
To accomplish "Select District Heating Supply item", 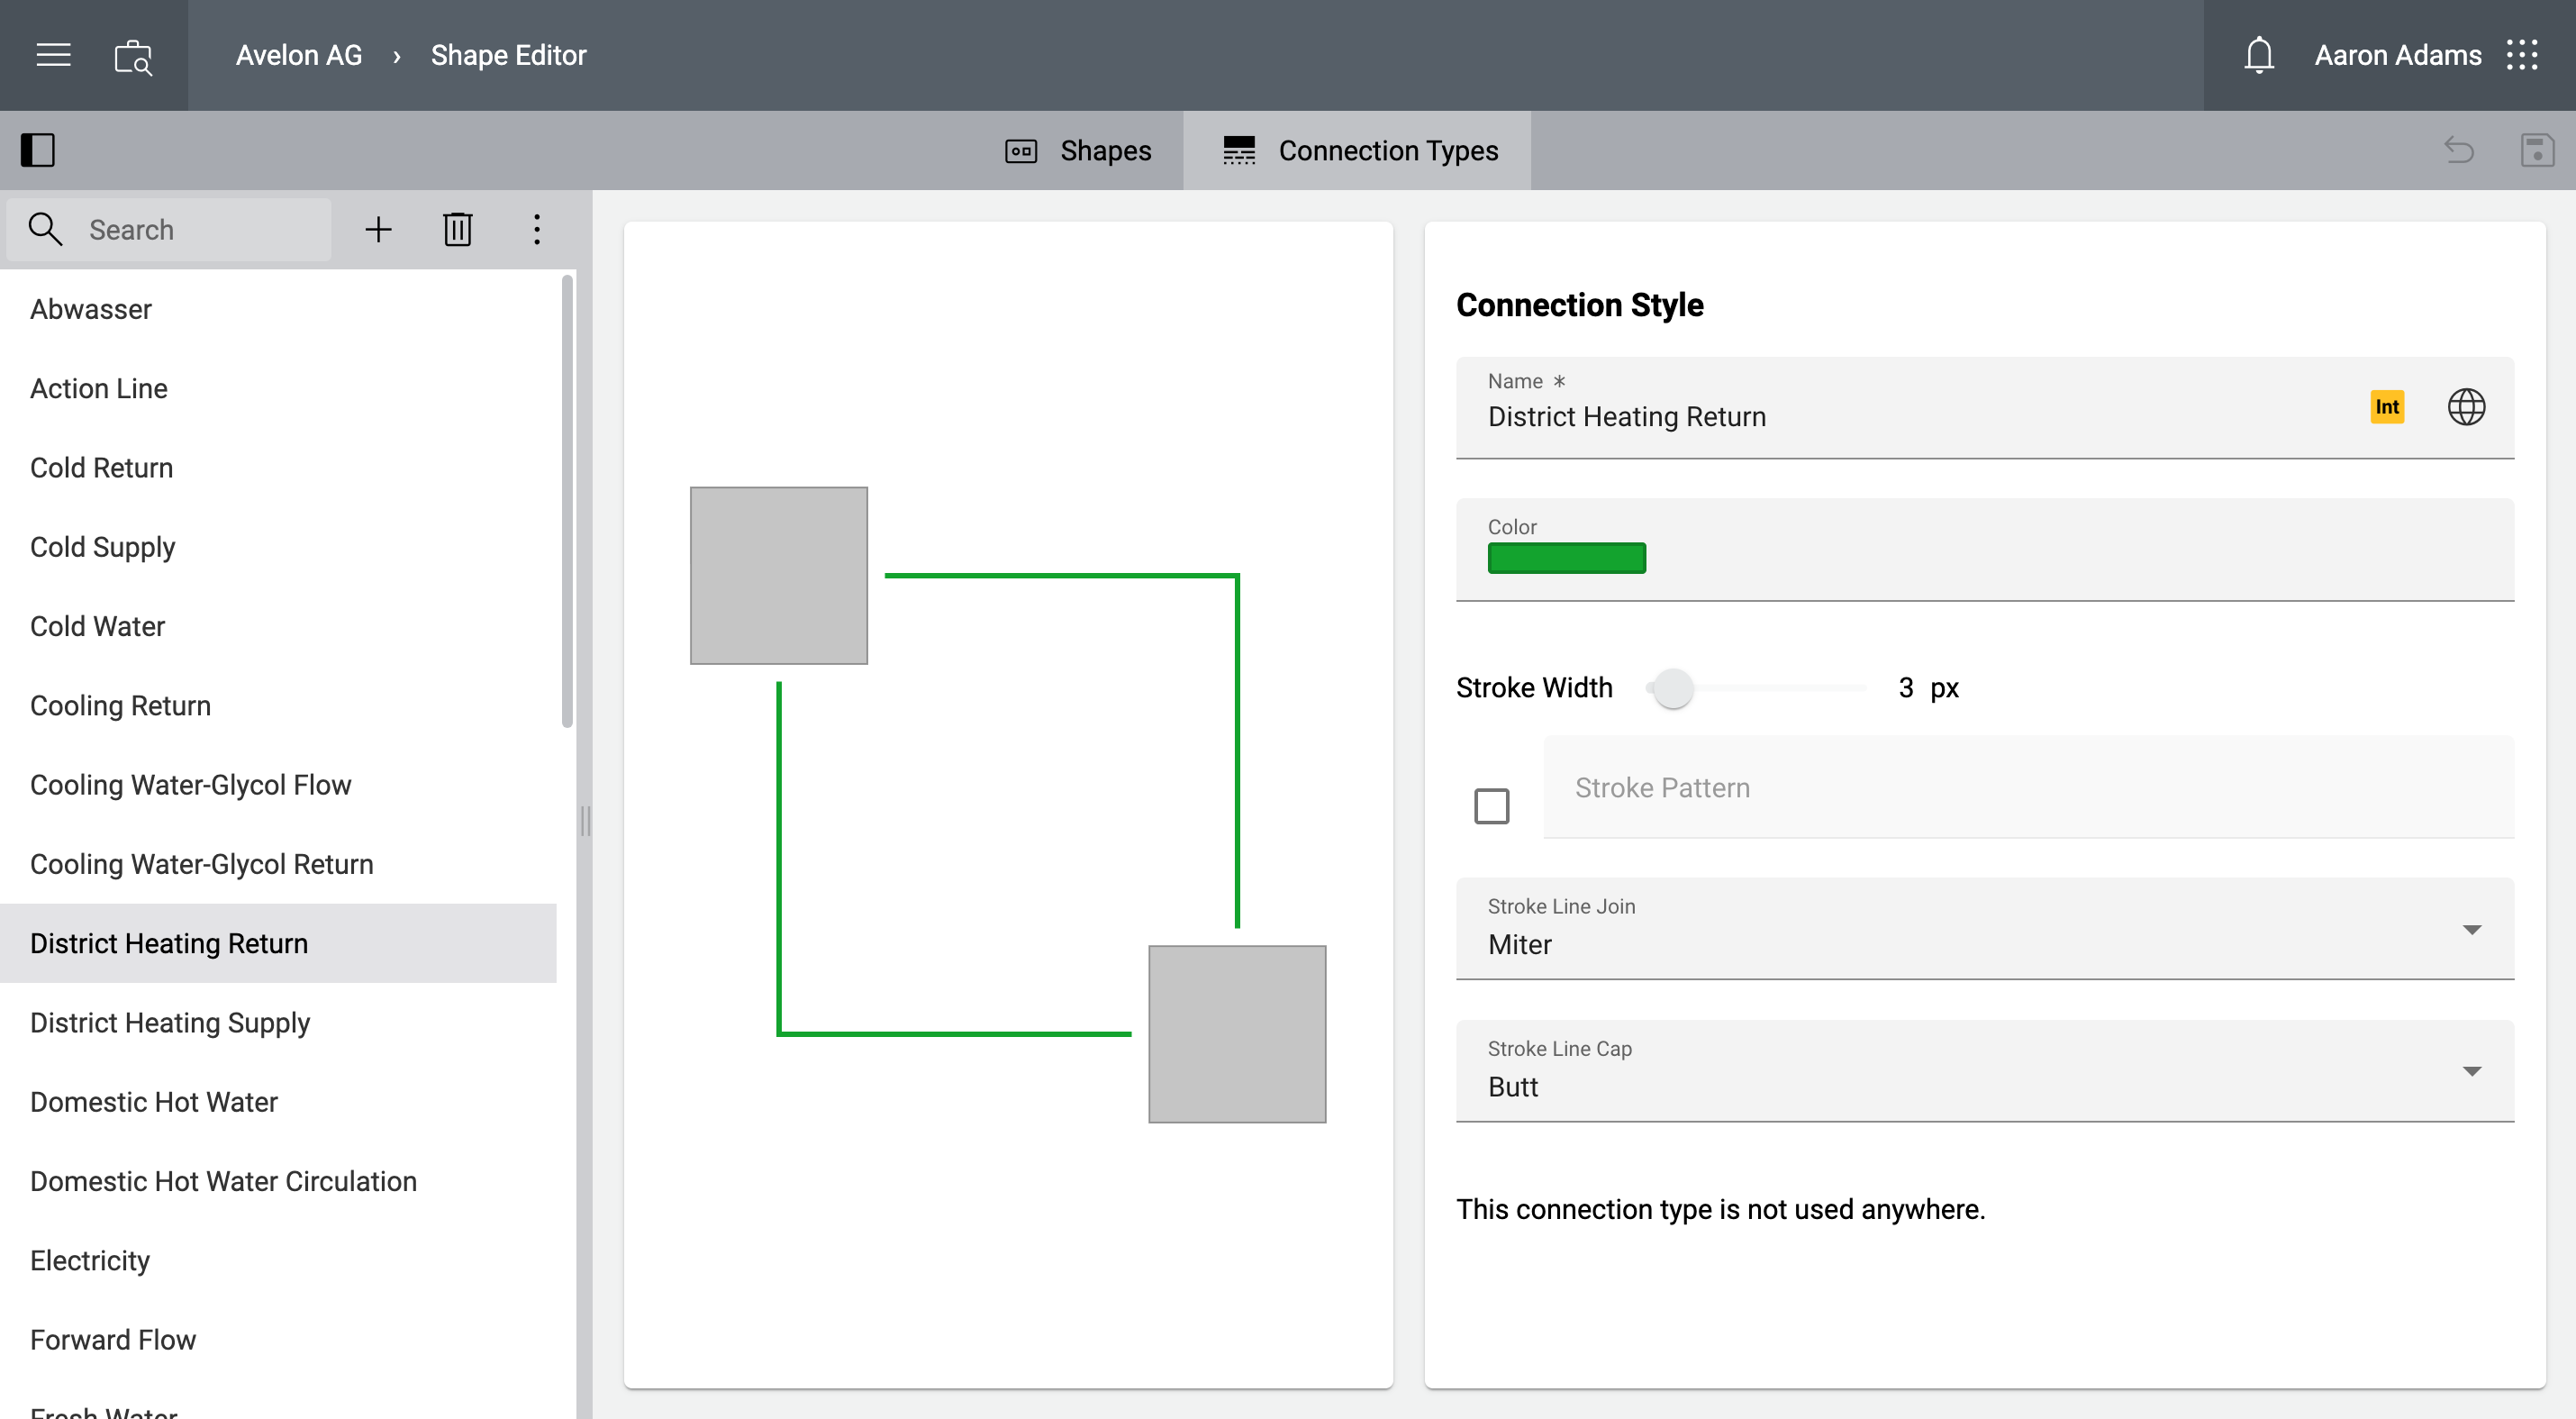I will coord(278,1022).
